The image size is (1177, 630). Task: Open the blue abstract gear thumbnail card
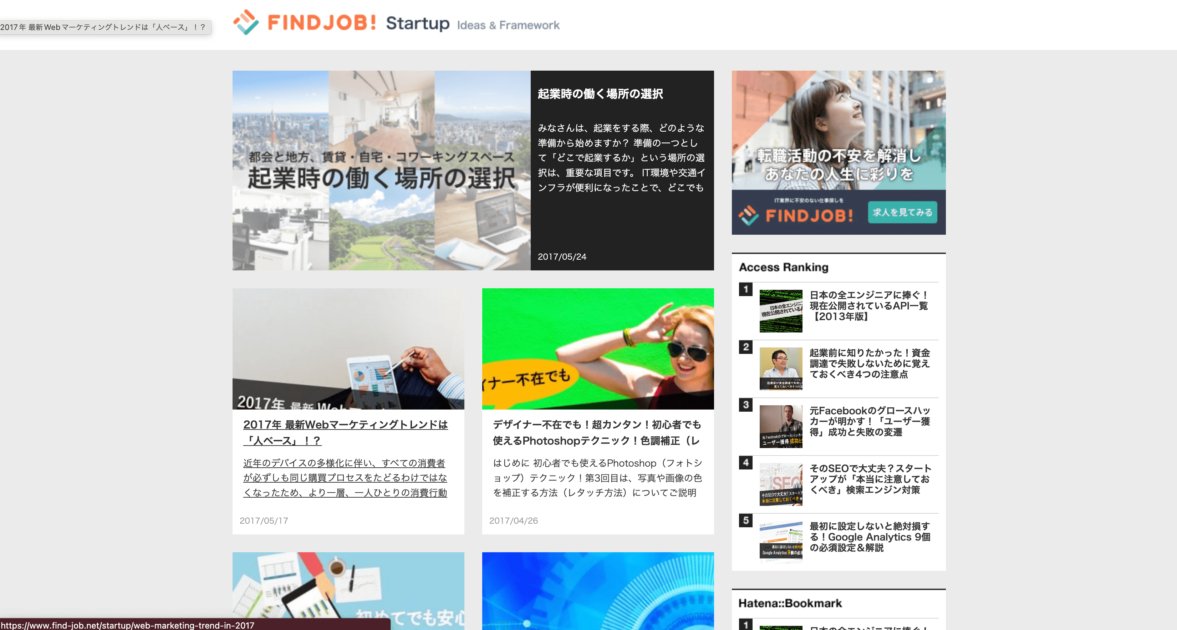click(x=598, y=591)
